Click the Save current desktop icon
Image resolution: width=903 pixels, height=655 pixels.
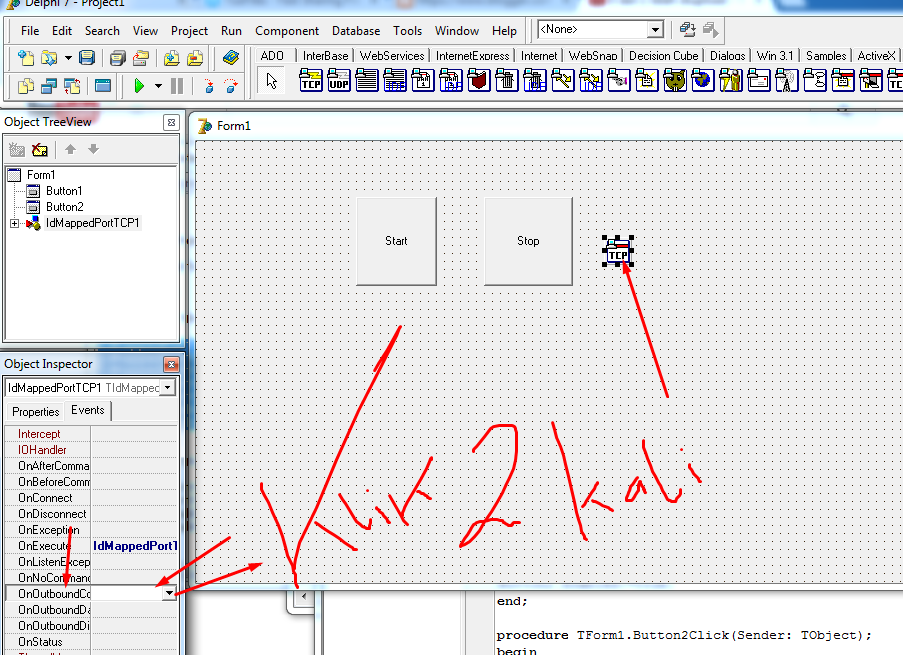687,29
